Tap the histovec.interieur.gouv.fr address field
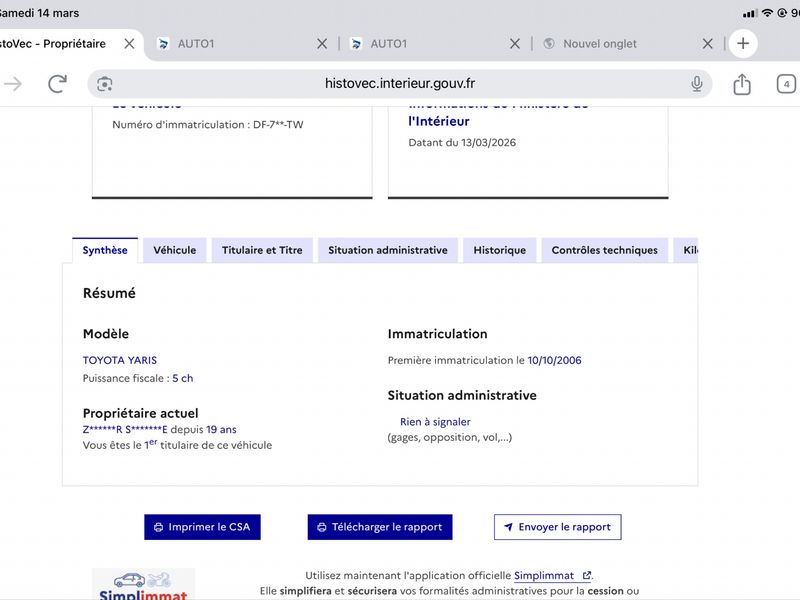 [x=400, y=84]
